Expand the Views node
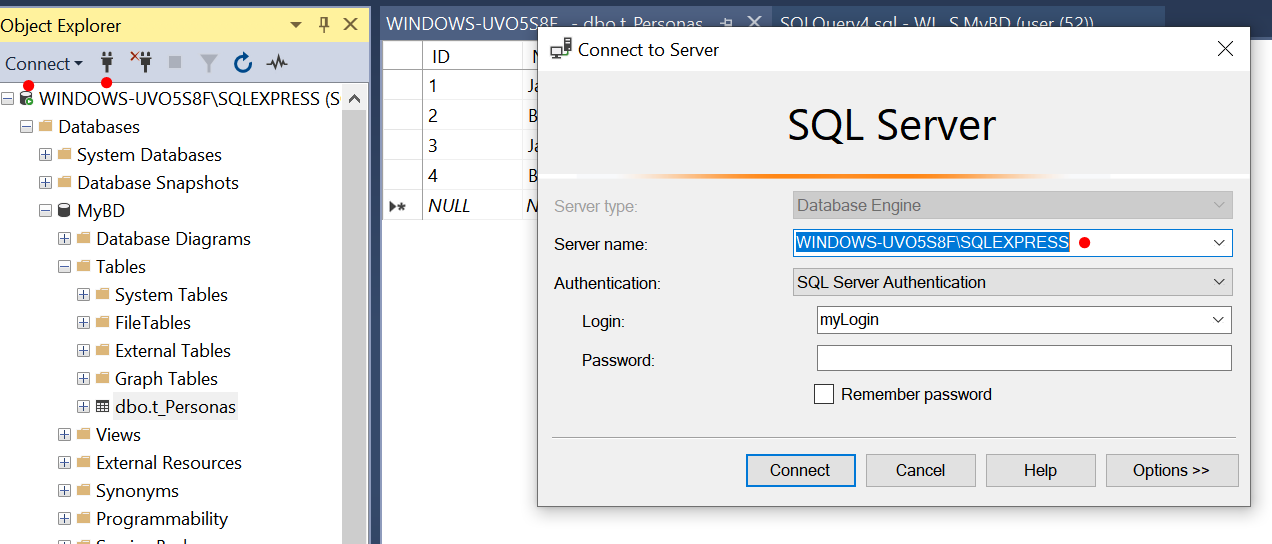Image resolution: width=1272 pixels, height=544 pixels. pos(64,435)
